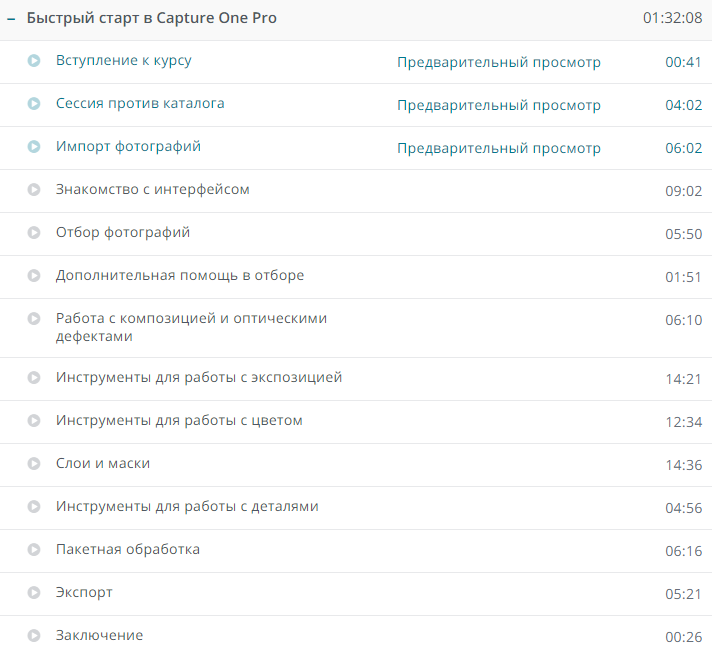Click play icon beside Слои и маски

click(x=34, y=464)
